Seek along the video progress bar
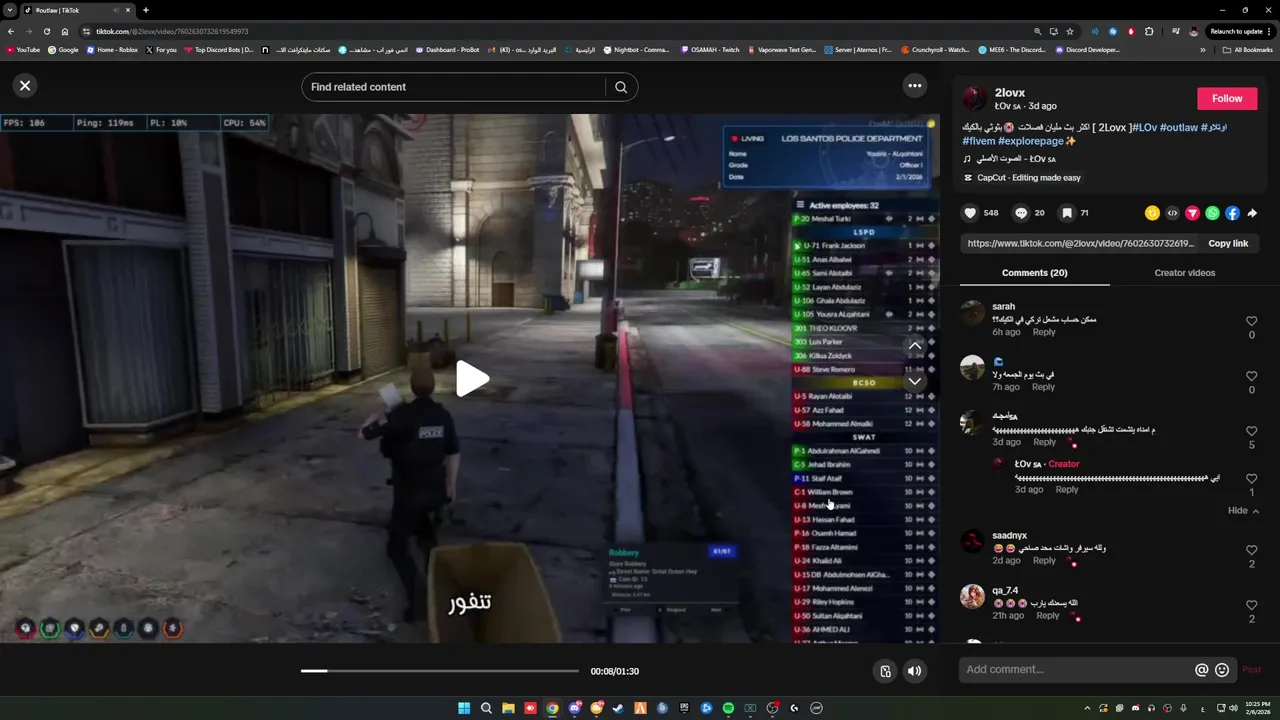The height and width of the screenshot is (720, 1280). 440,671
